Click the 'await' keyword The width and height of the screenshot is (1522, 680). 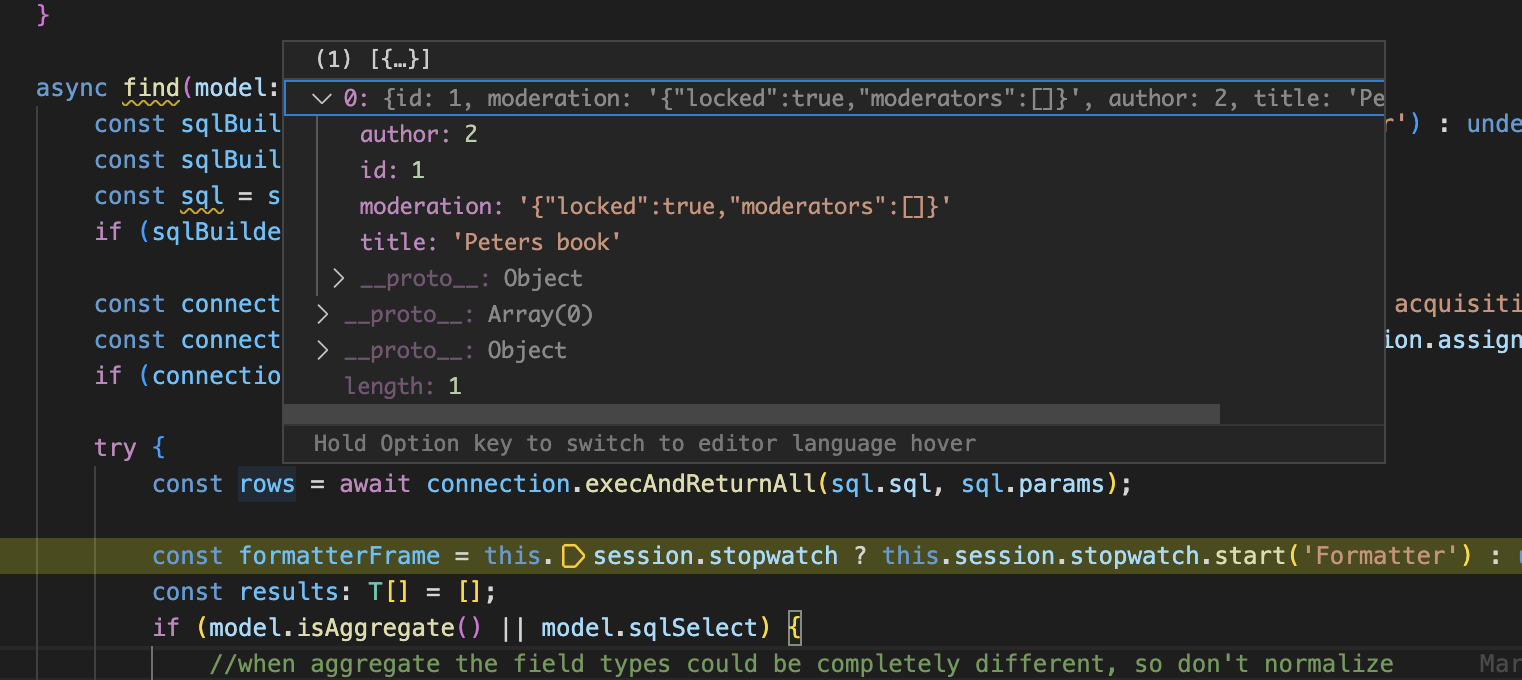(x=375, y=484)
